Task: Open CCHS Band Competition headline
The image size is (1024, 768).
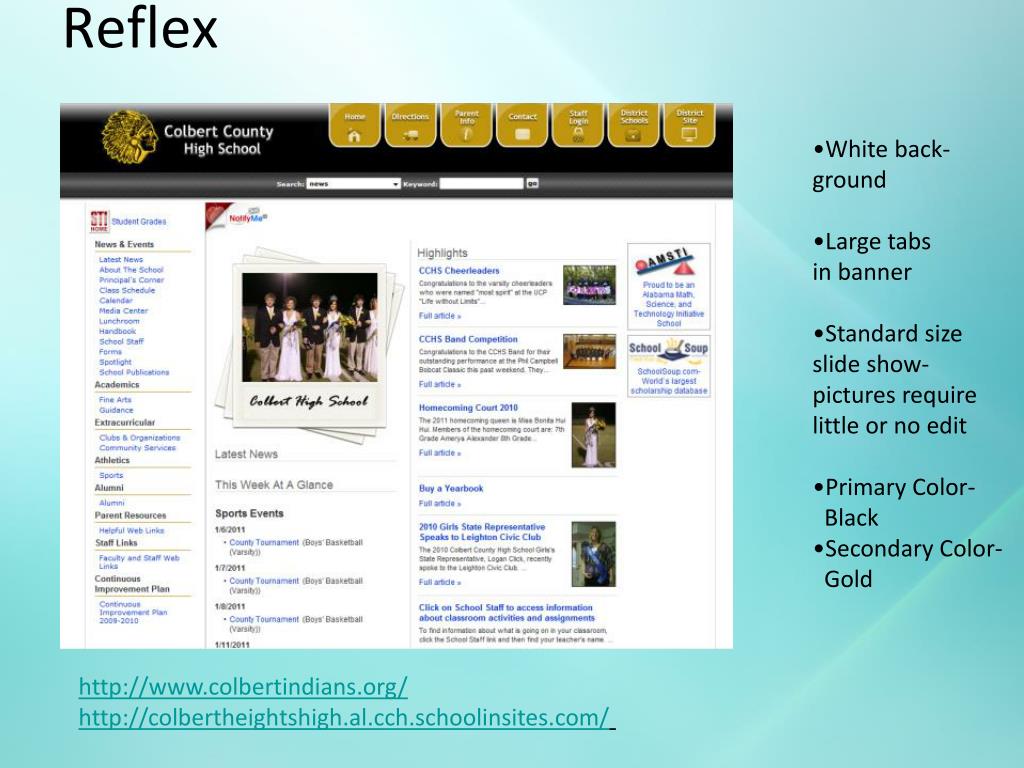Action: click(x=468, y=339)
